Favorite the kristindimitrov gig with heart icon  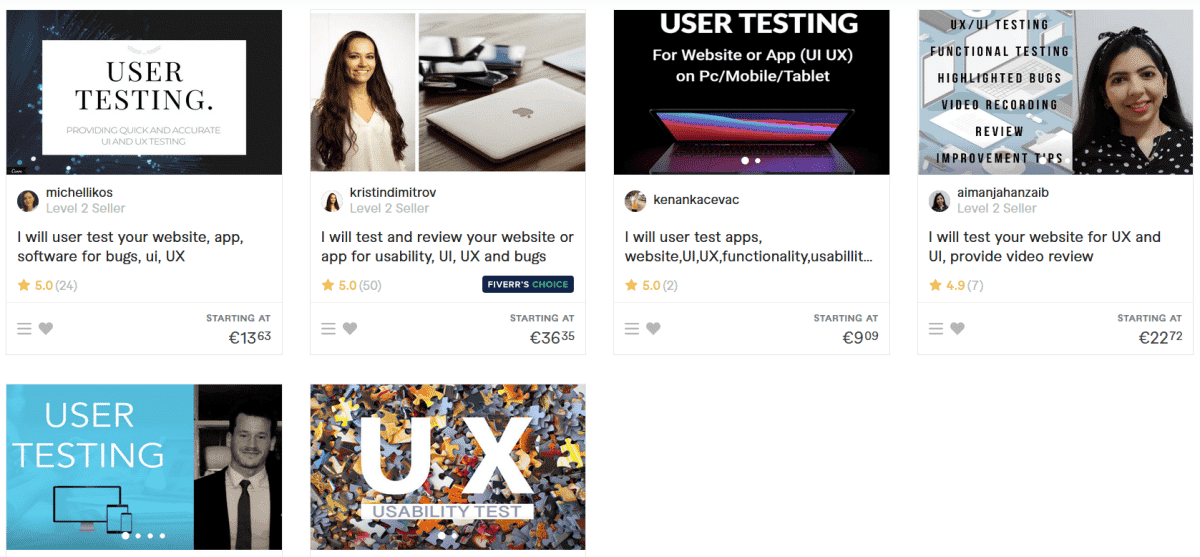point(350,328)
